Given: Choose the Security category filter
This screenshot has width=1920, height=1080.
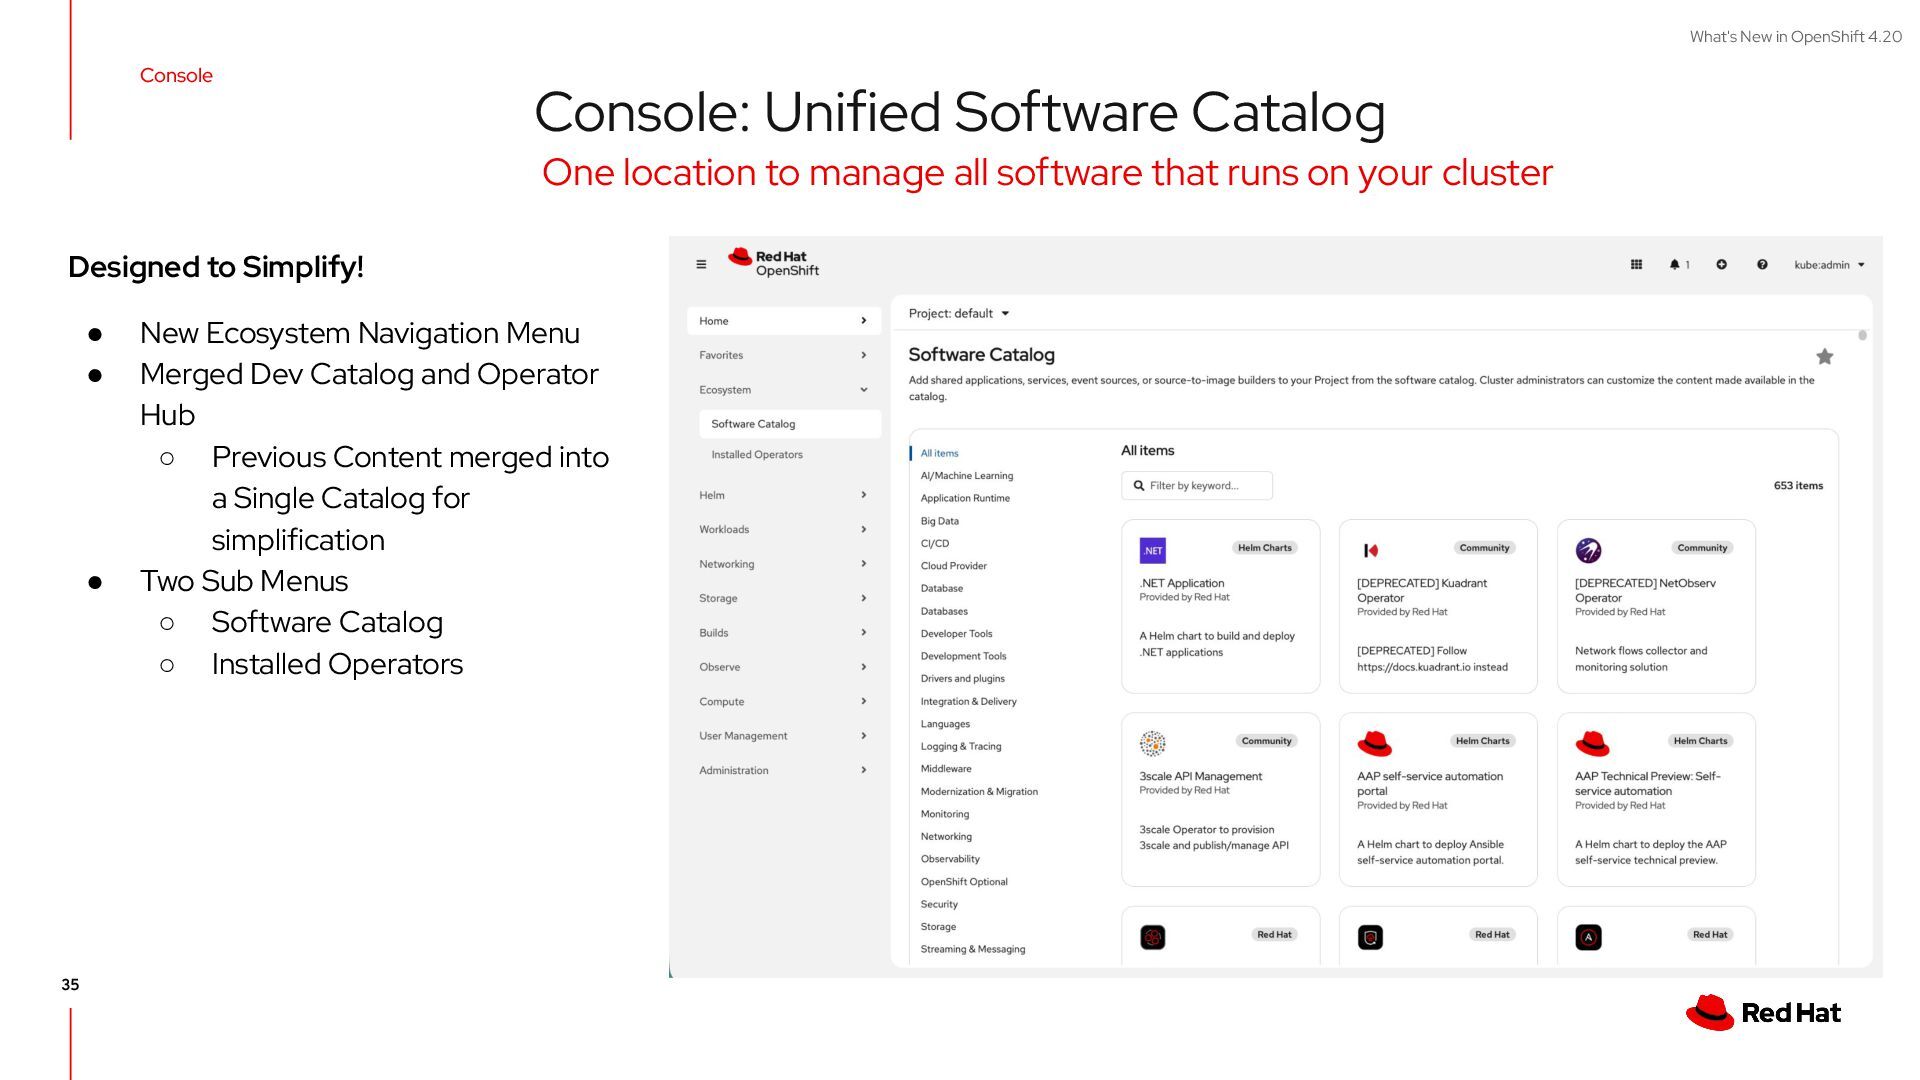Looking at the screenshot, I should click(938, 904).
